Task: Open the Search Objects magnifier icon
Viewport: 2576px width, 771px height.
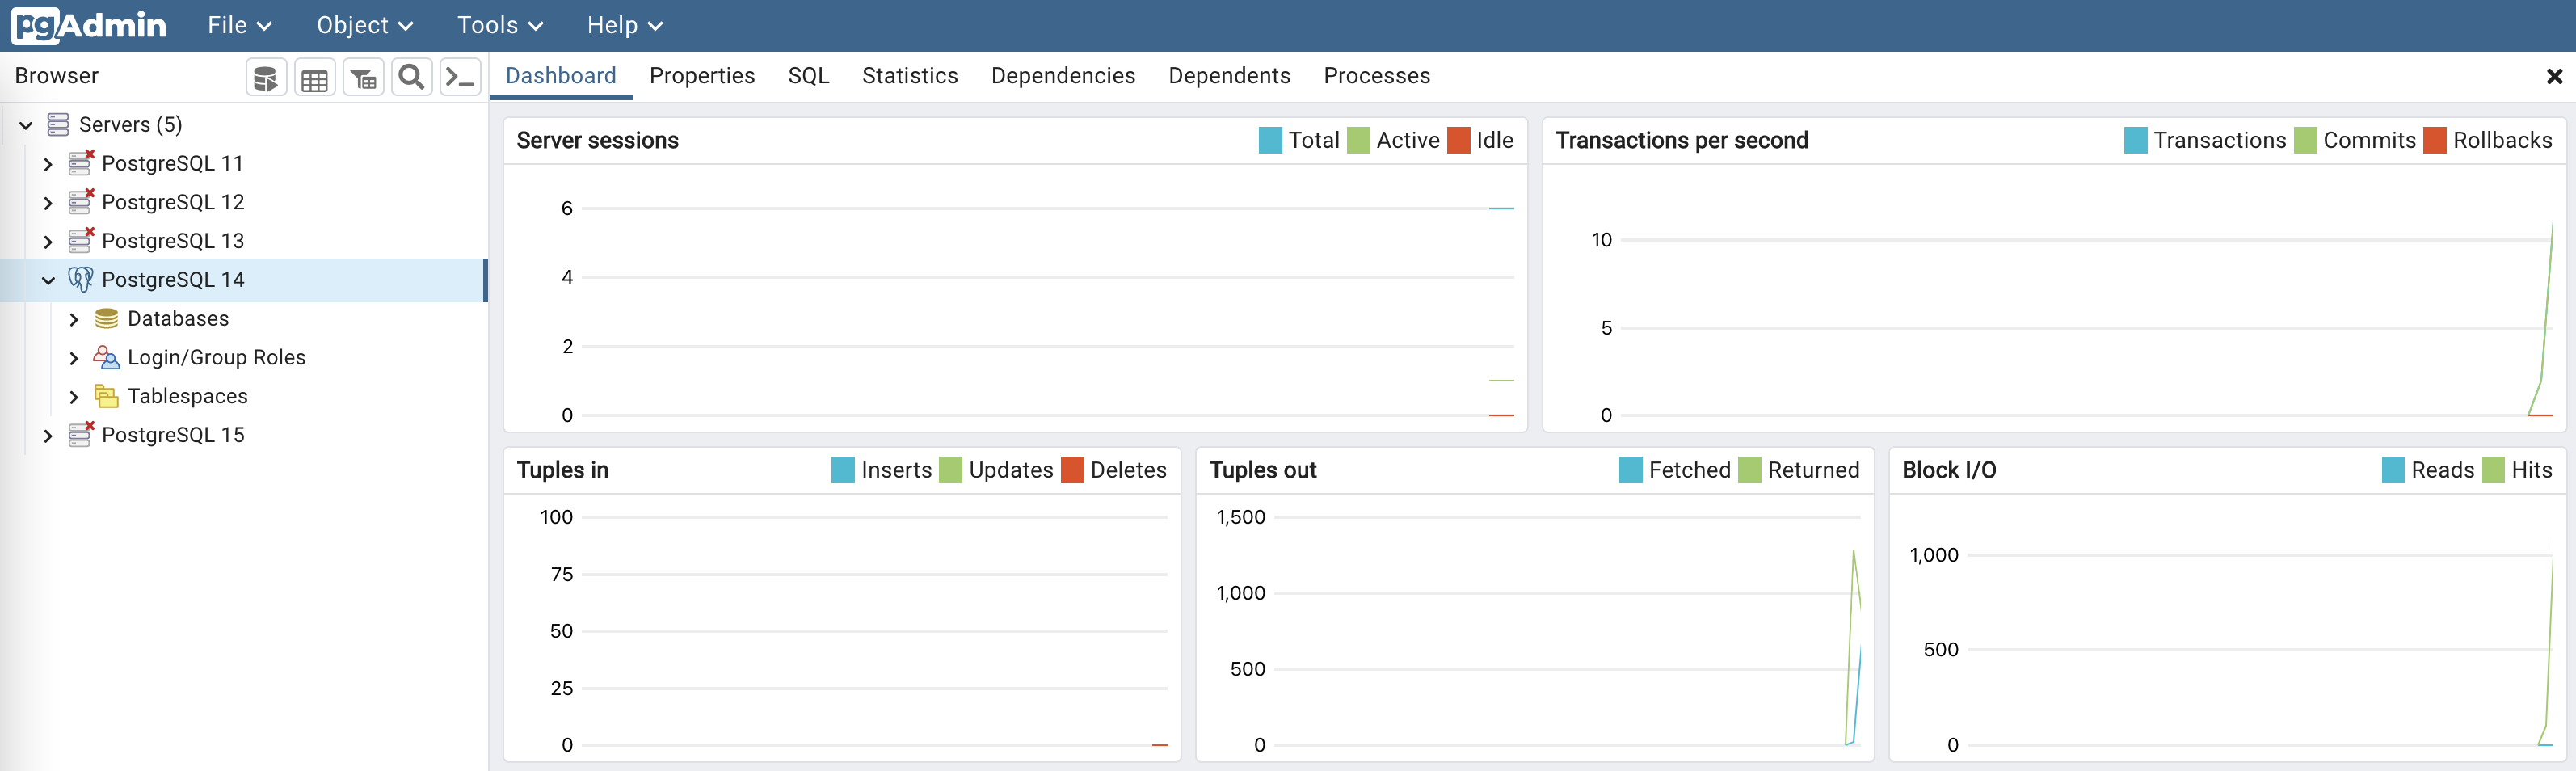Action: point(411,77)
